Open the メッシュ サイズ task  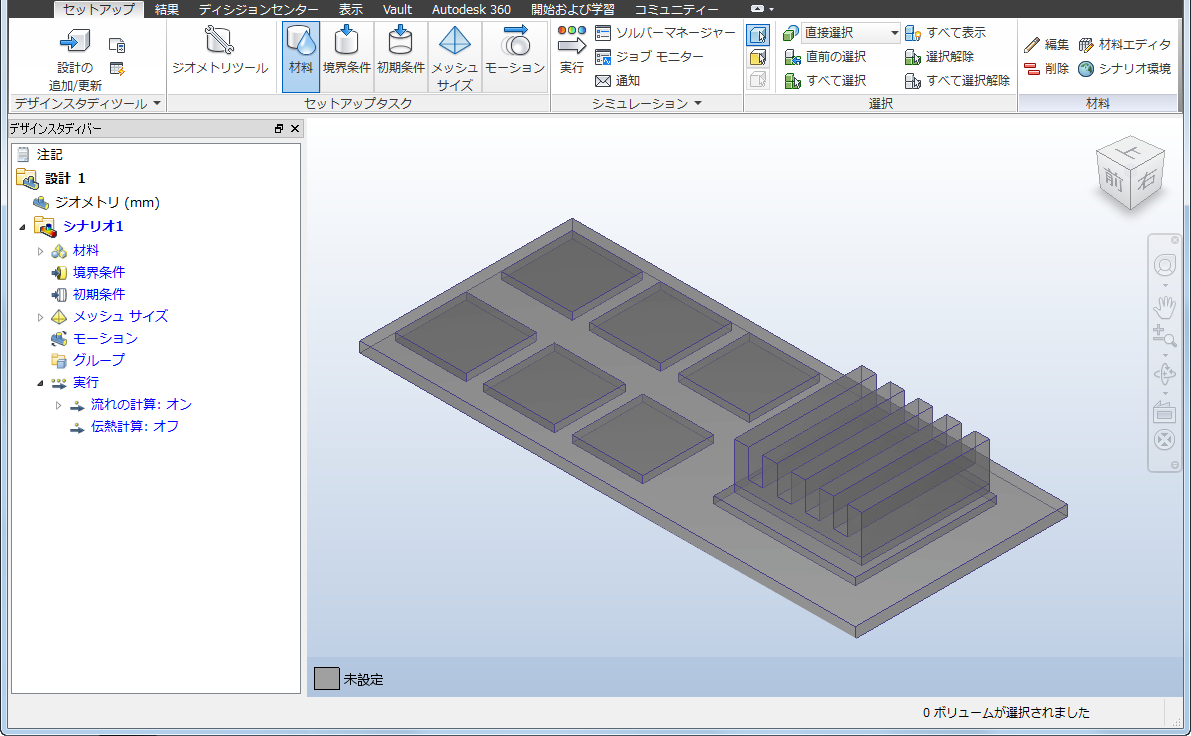pos(454,56)
